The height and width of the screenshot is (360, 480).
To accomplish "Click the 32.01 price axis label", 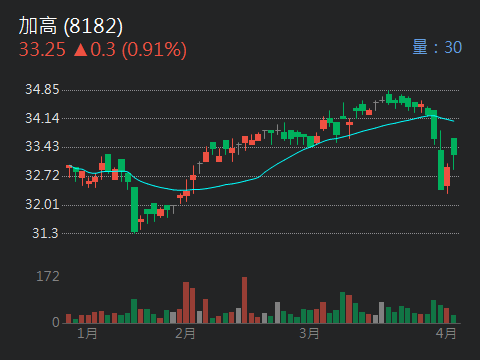I will coord(42,204).
